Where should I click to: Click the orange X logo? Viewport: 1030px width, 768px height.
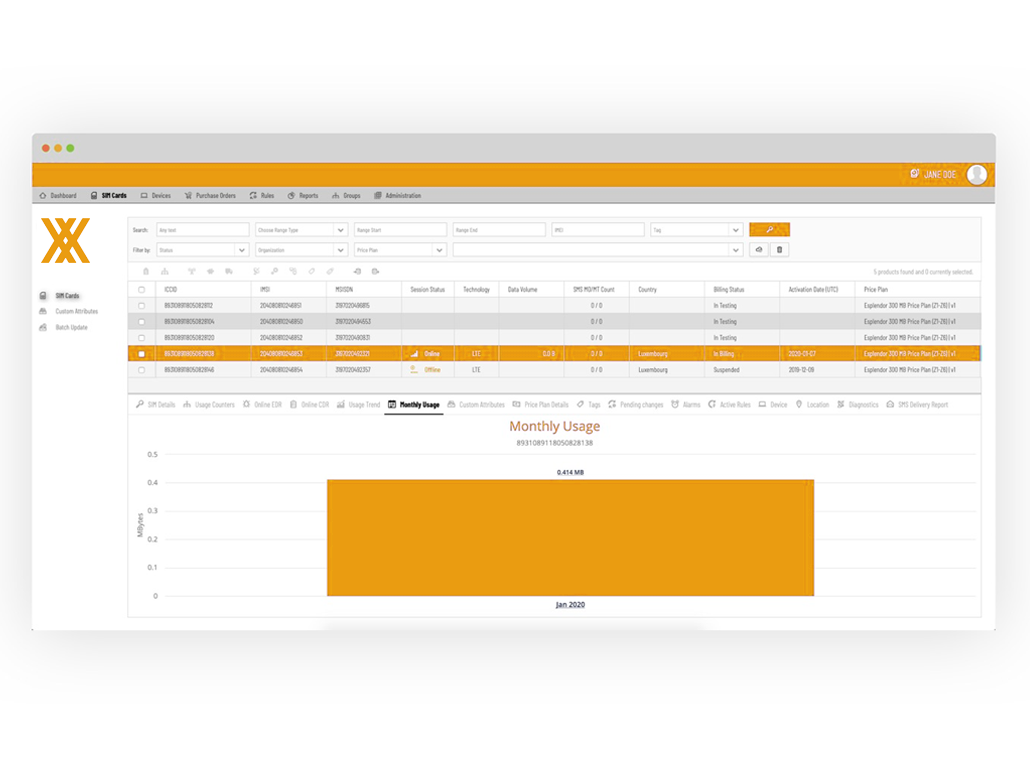[65, 240]
